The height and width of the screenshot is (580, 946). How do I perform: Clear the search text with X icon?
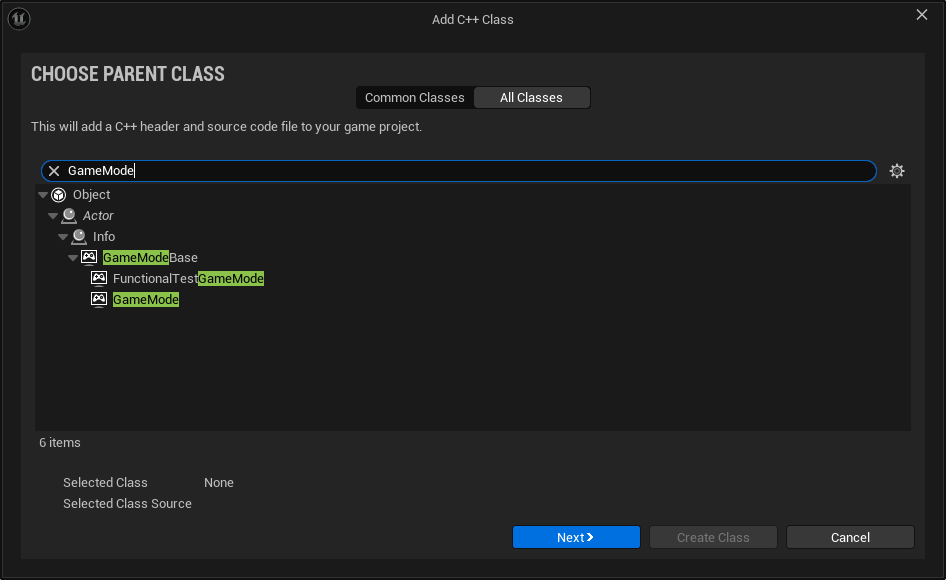[x=54, y=171]
